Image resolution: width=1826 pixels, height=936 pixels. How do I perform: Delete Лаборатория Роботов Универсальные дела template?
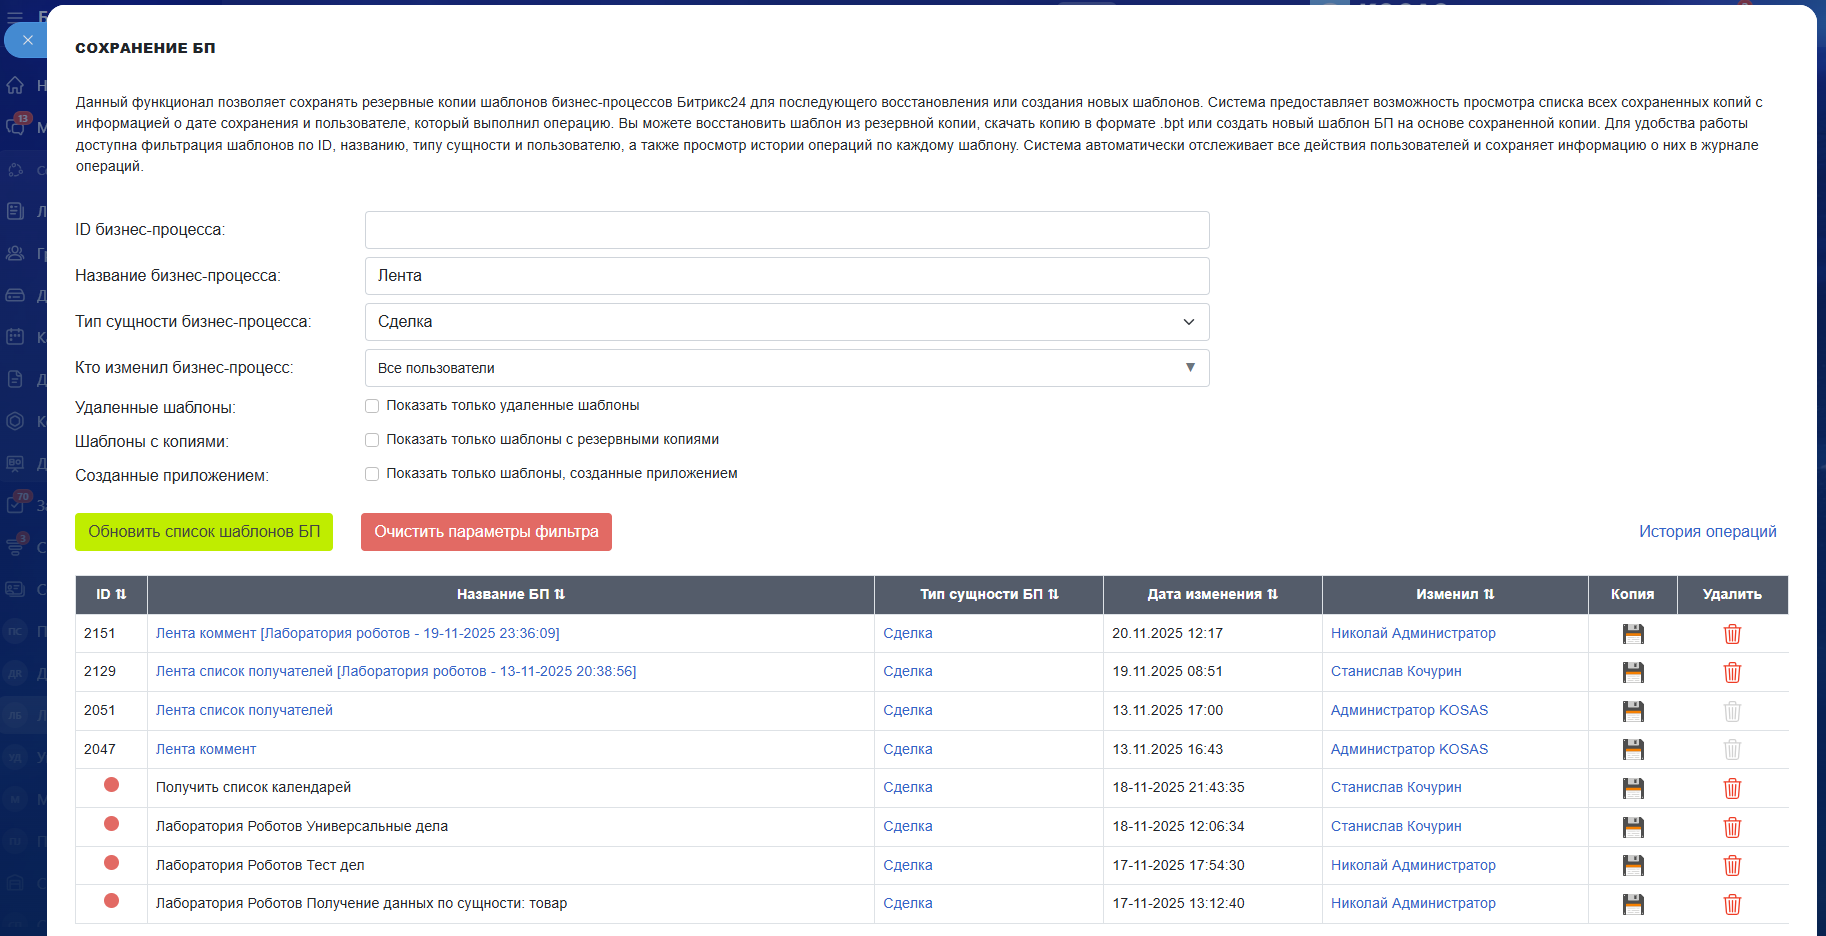click(x=1732, y=827)
